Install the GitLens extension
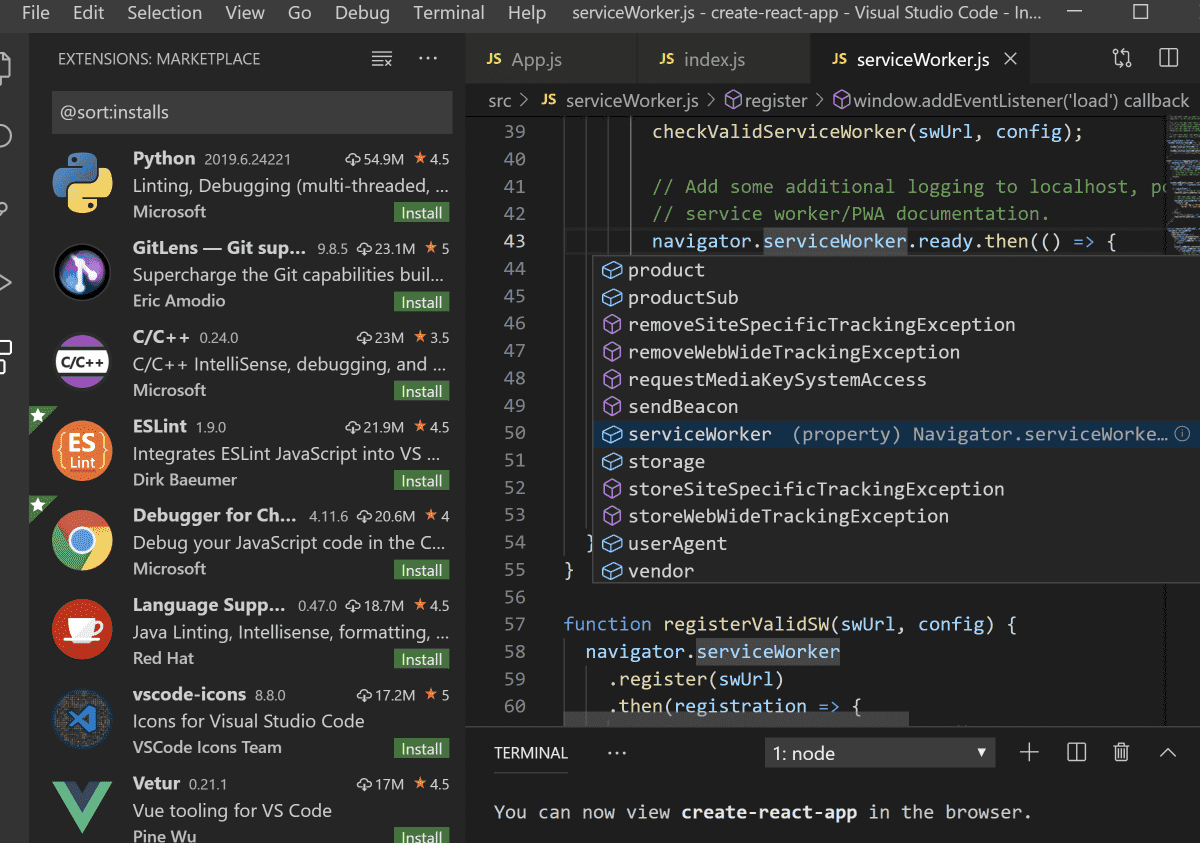The image size is (1200, 843). coord(421,302)
